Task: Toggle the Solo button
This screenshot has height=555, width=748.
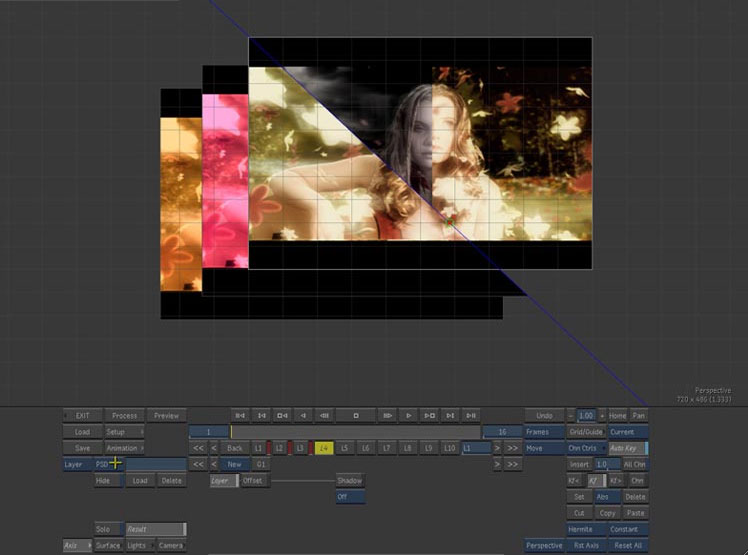Action: click(108, 529)
